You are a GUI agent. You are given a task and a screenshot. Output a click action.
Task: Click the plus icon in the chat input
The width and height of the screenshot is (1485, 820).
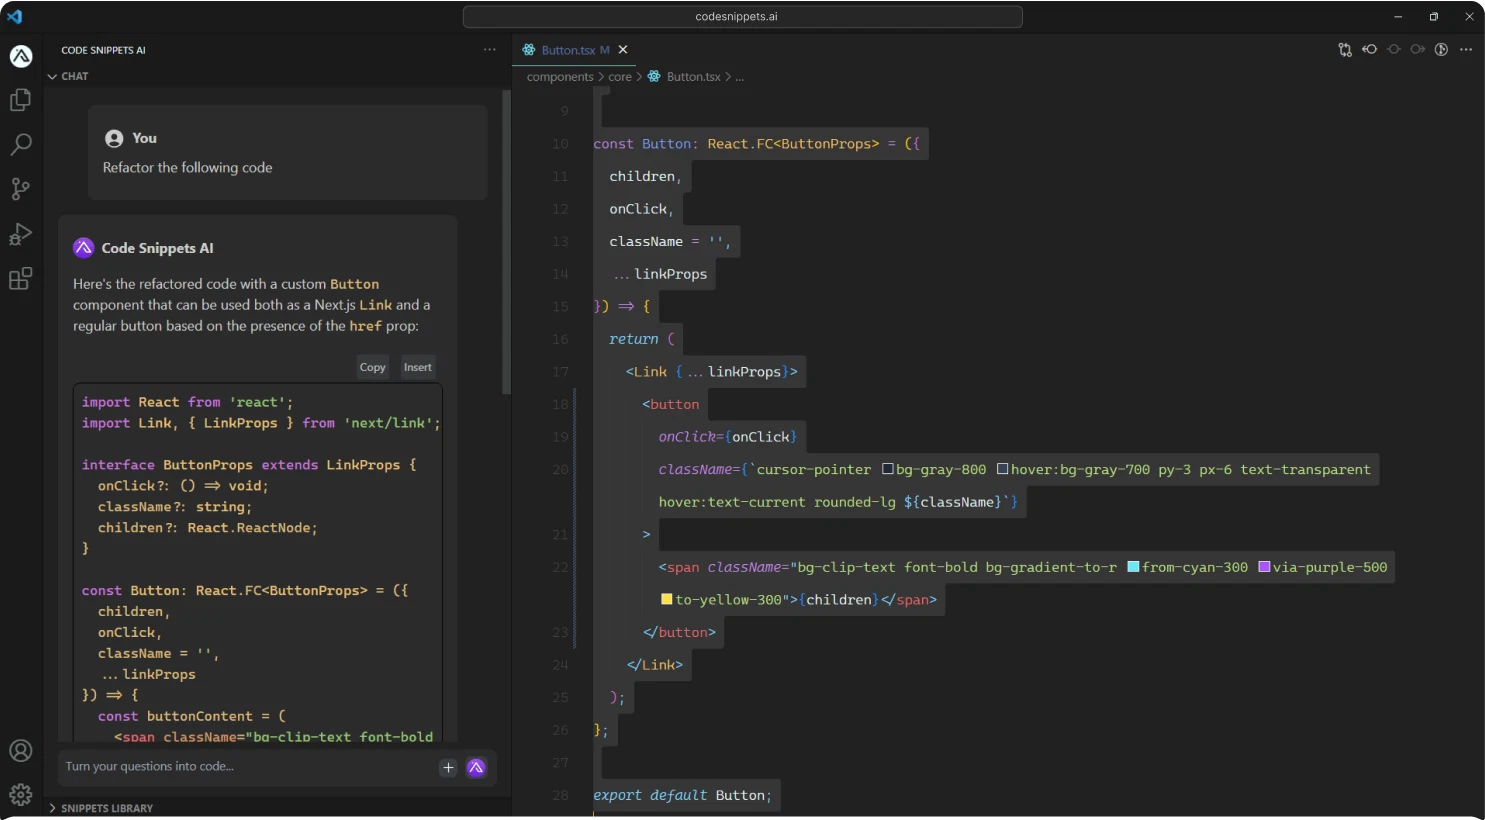click(447, 768)
